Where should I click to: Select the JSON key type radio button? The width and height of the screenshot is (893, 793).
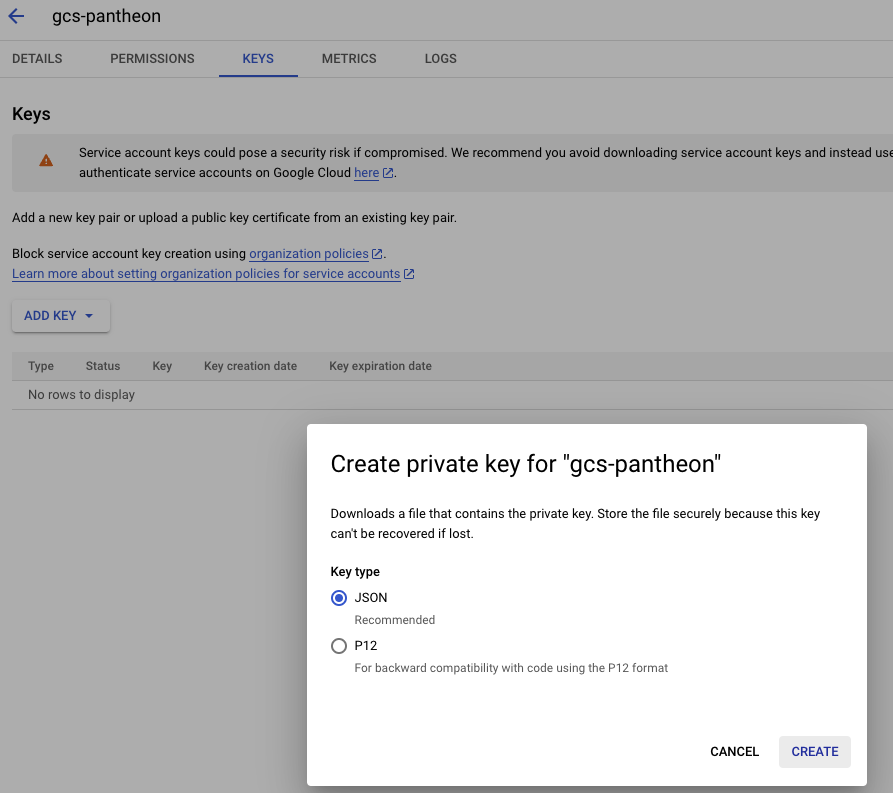[339, 598]
